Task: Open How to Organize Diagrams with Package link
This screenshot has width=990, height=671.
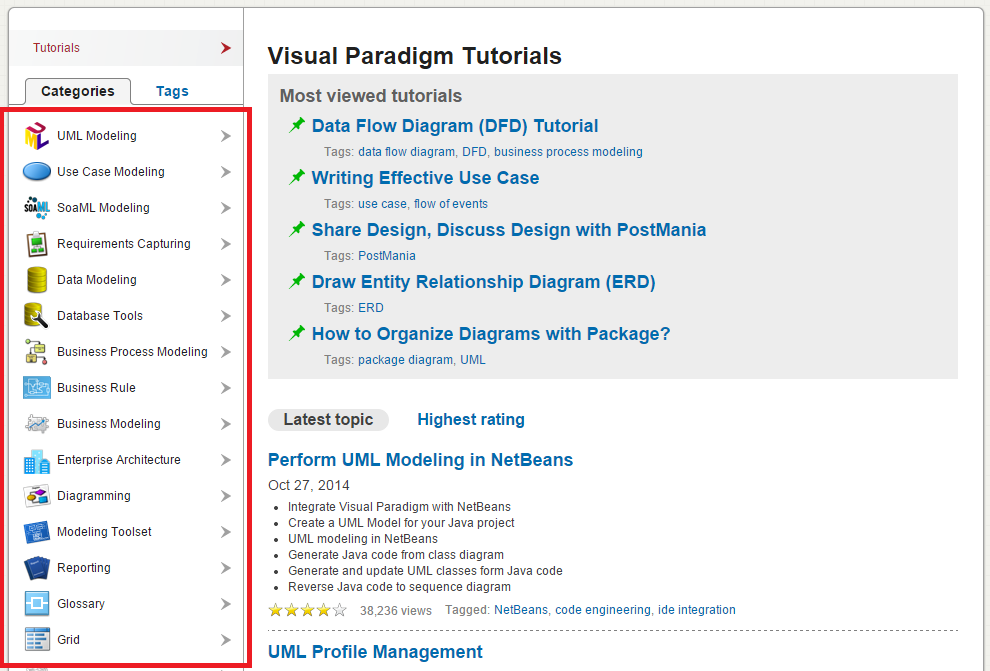Action: pos(491,333)
